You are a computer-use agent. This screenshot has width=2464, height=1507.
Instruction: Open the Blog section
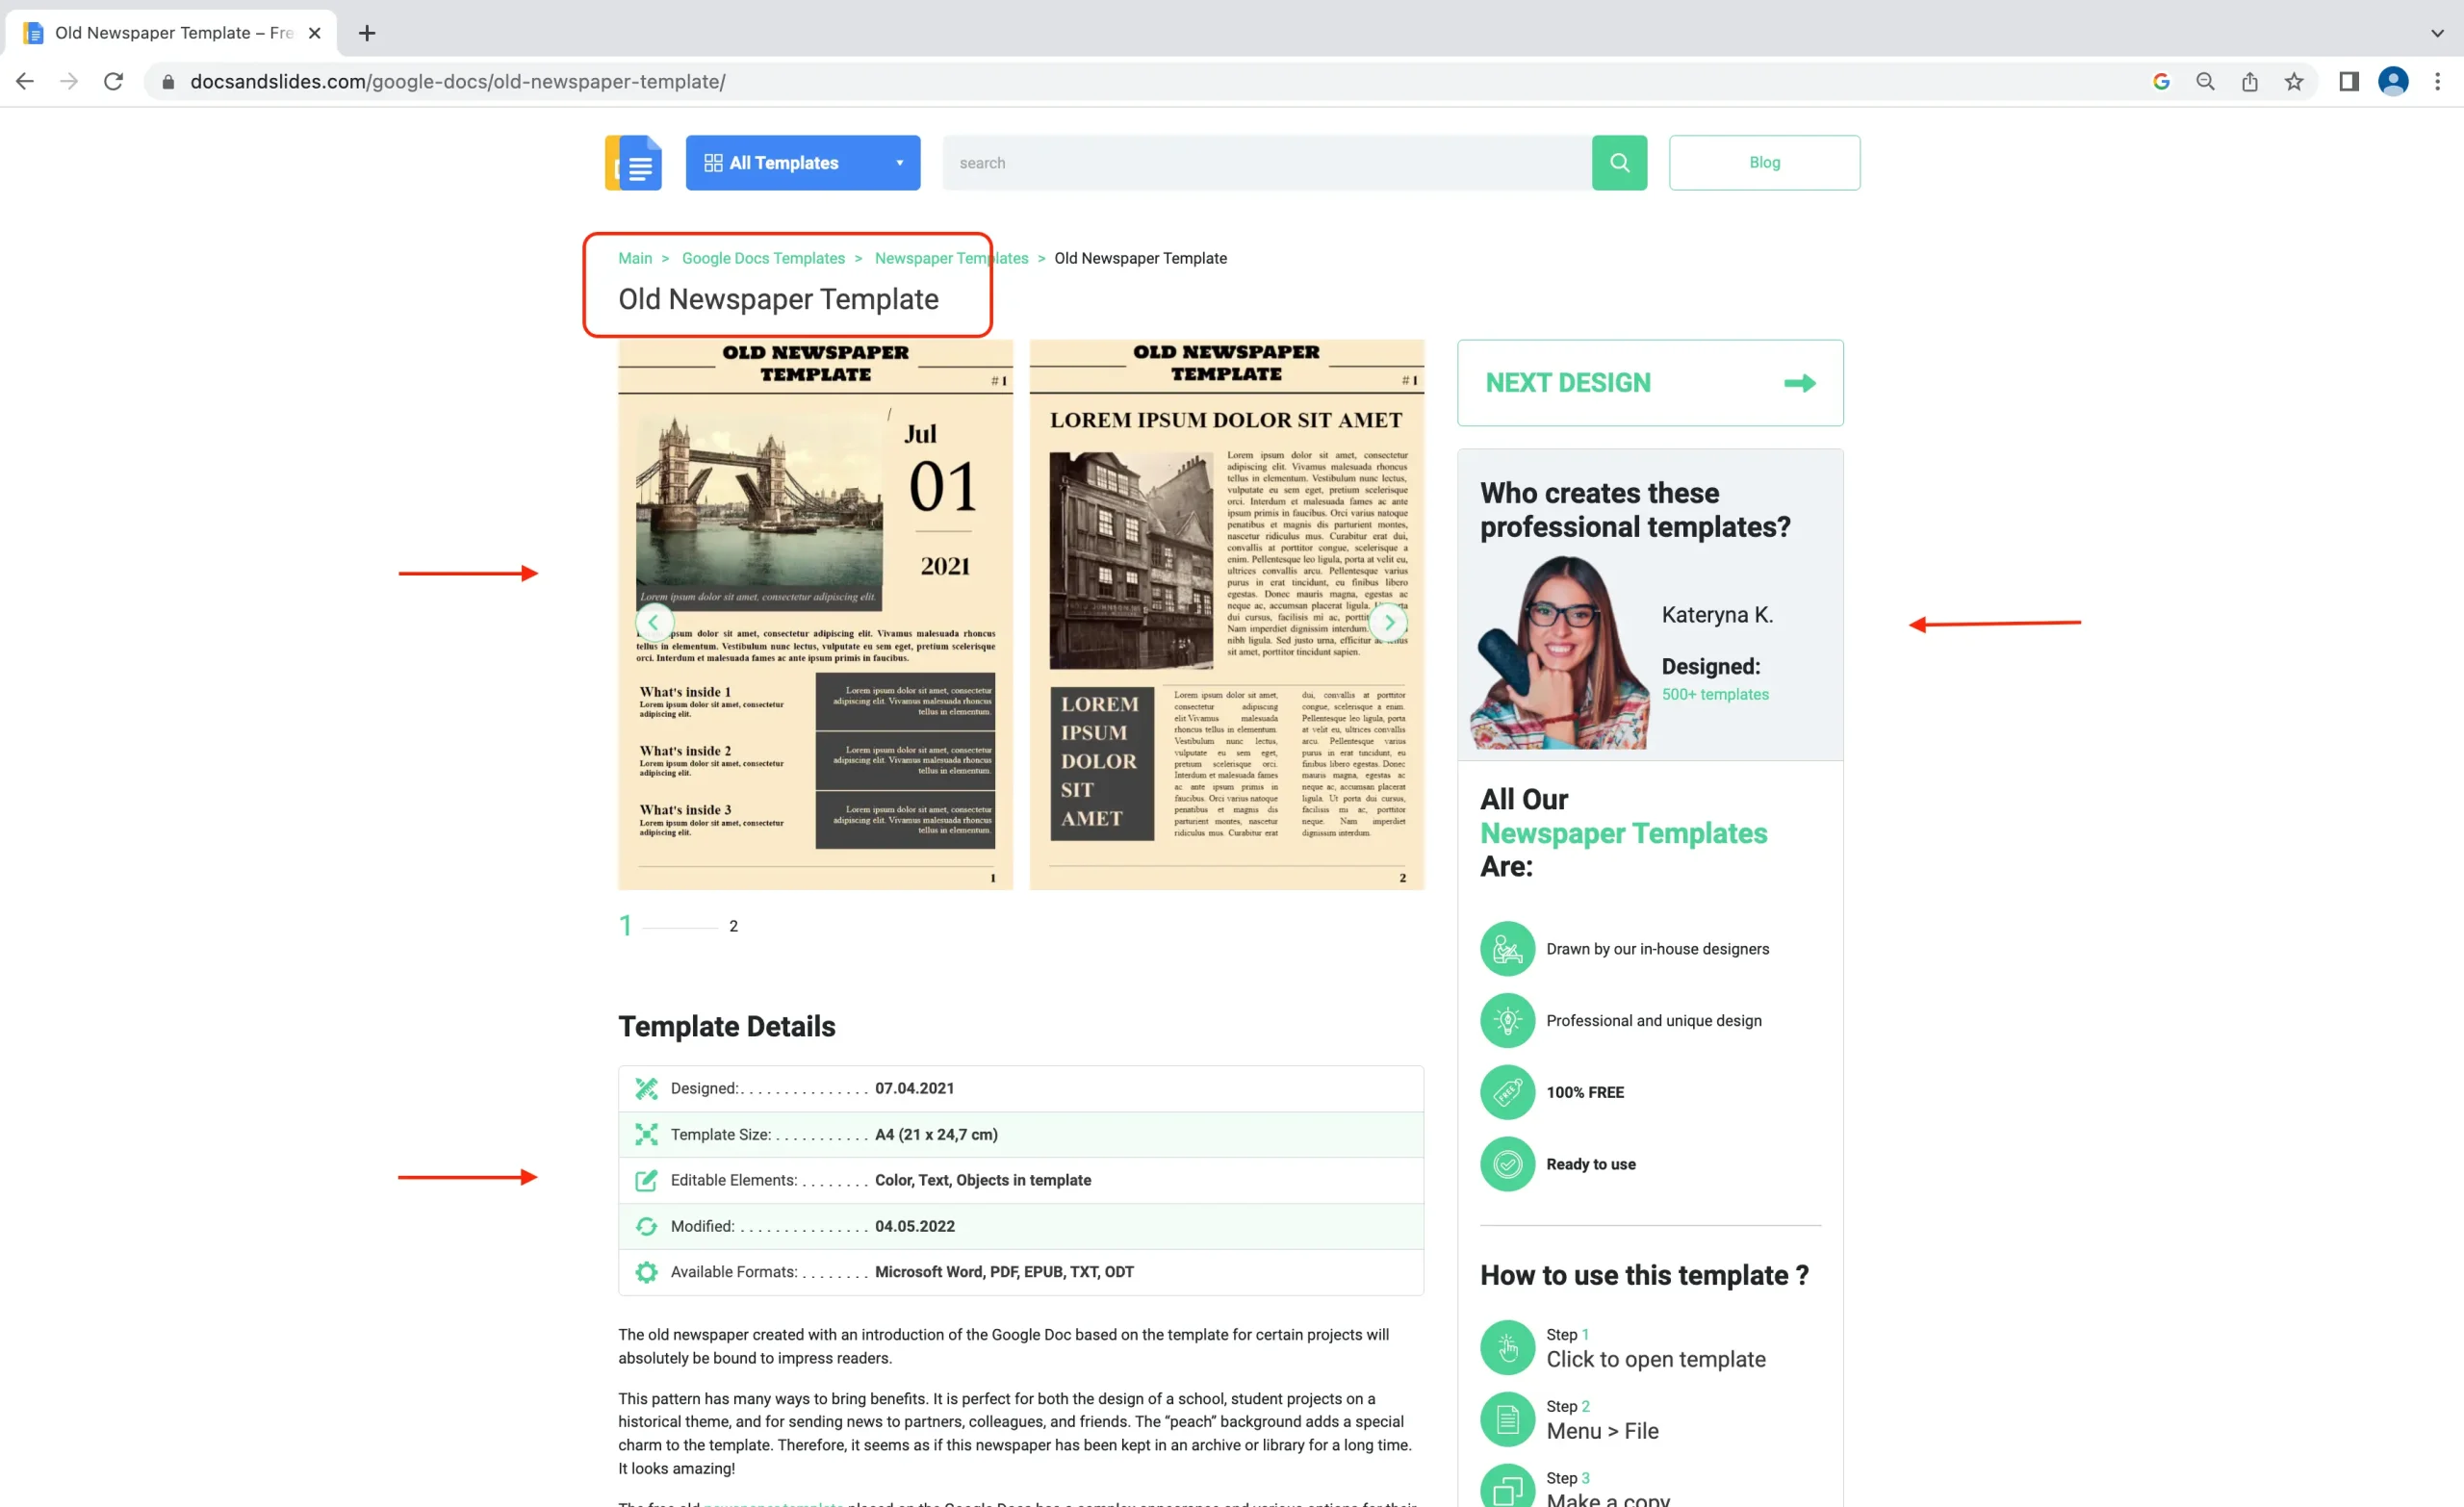[1764, 162]
